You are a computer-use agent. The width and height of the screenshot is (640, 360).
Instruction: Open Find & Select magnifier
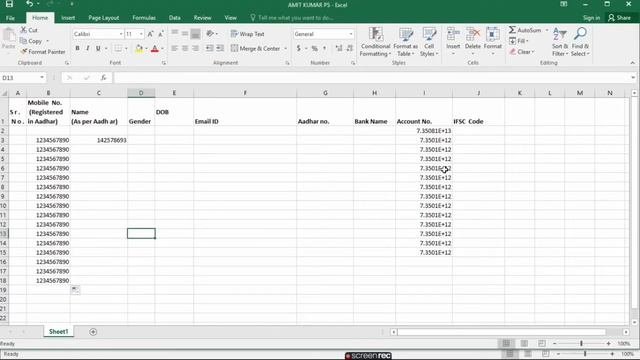[580, 42]
